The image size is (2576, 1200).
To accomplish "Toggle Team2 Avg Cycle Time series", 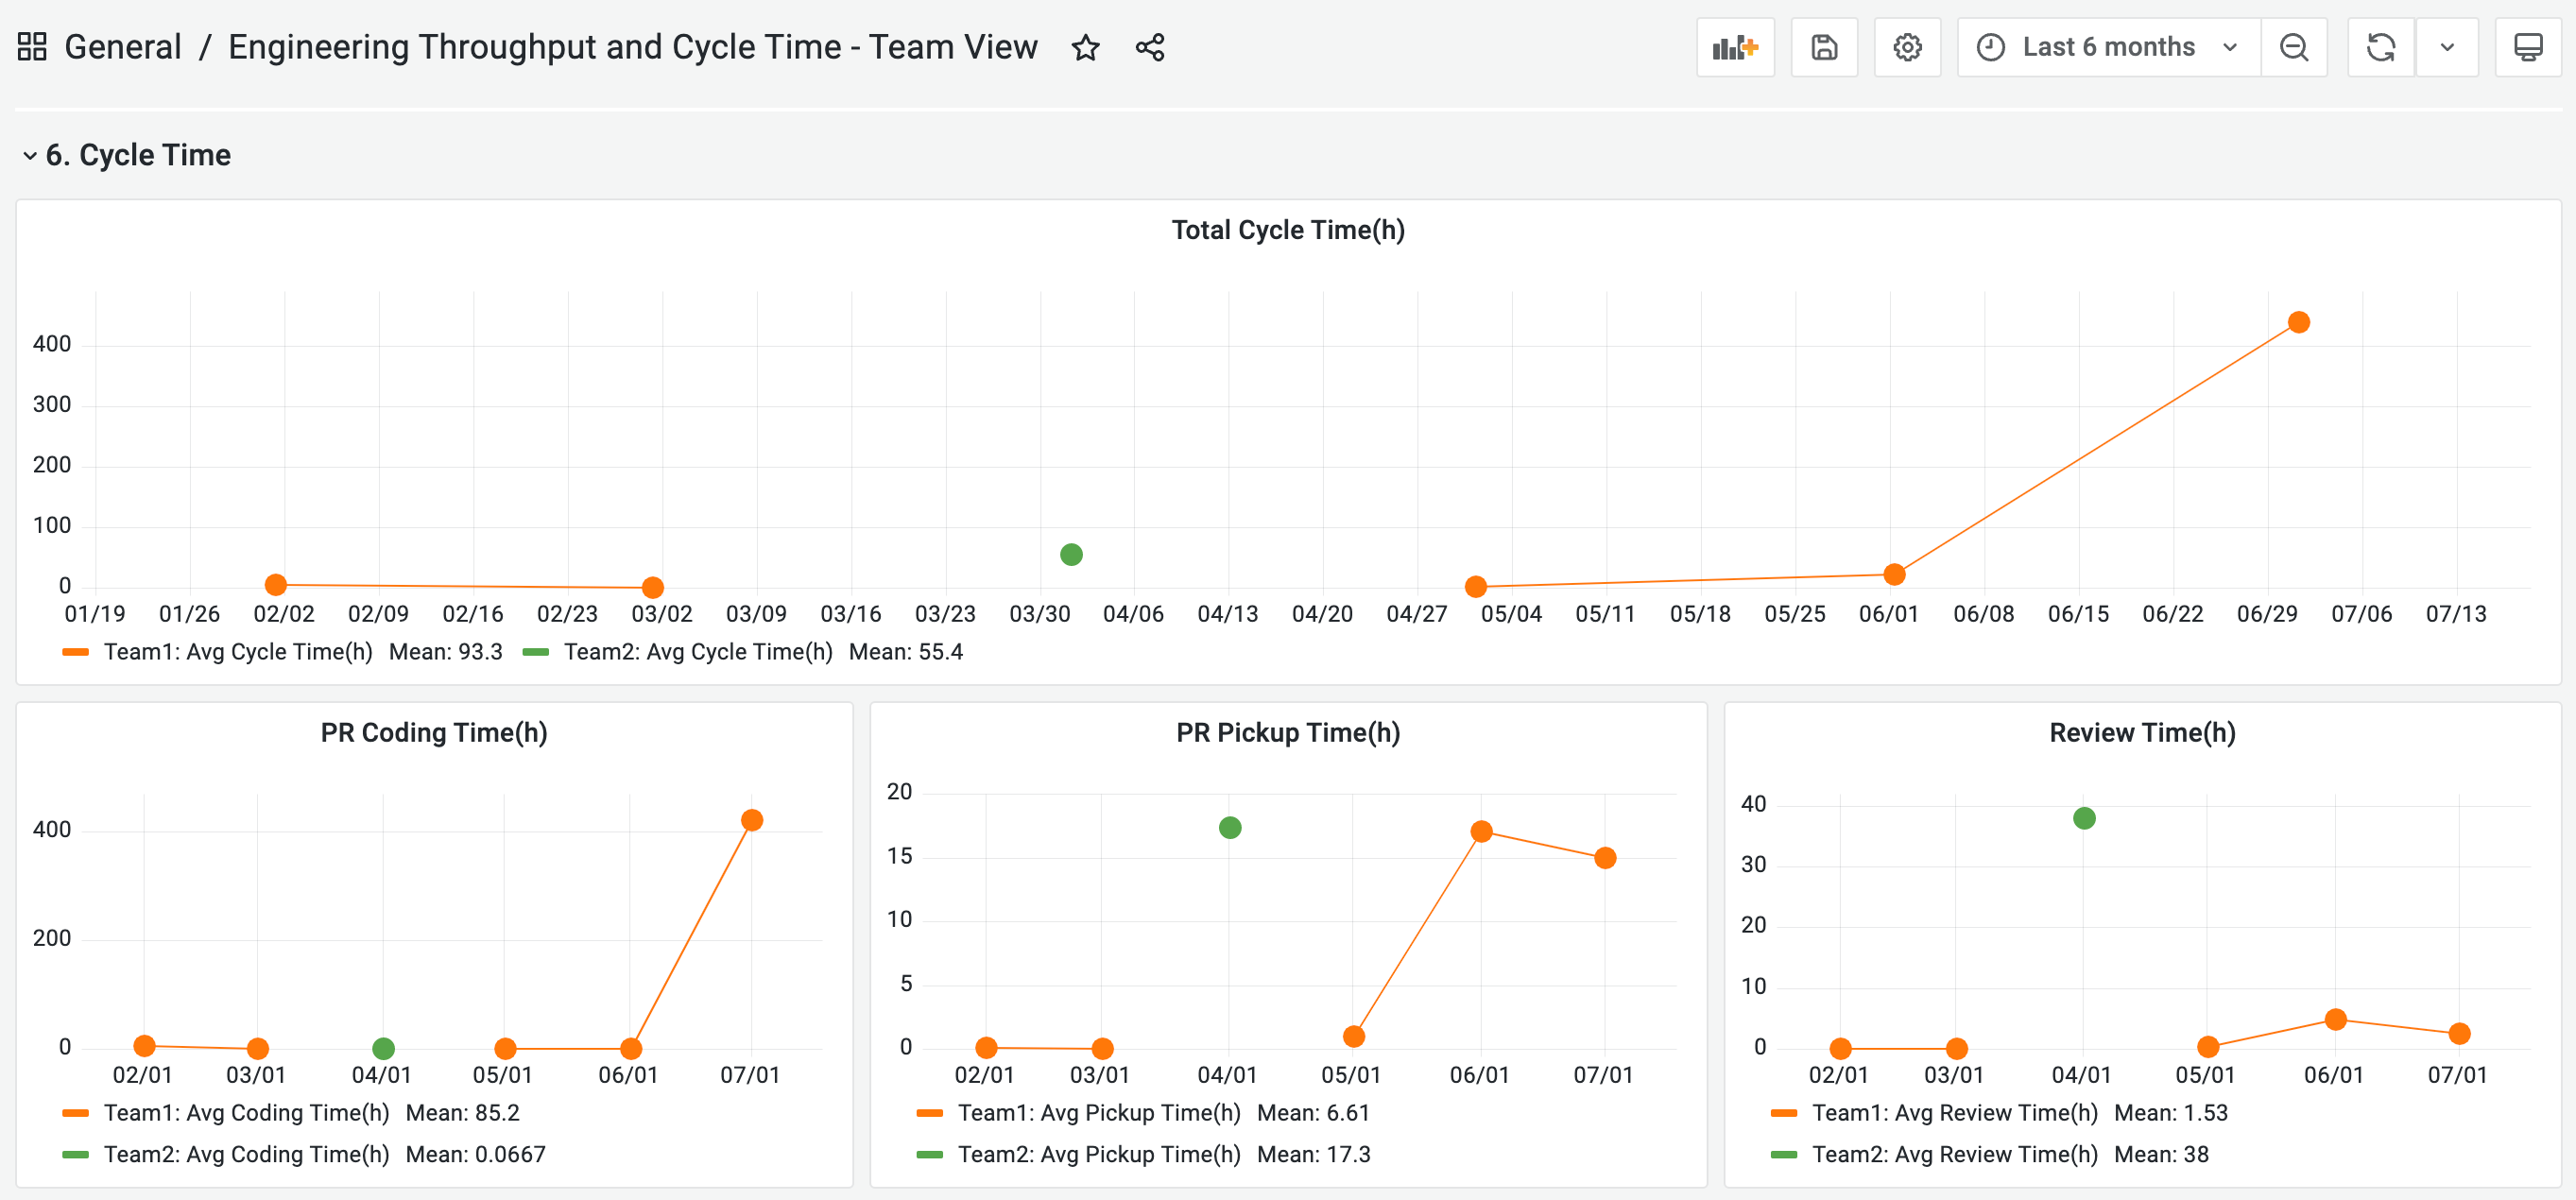I will (697, 652).
